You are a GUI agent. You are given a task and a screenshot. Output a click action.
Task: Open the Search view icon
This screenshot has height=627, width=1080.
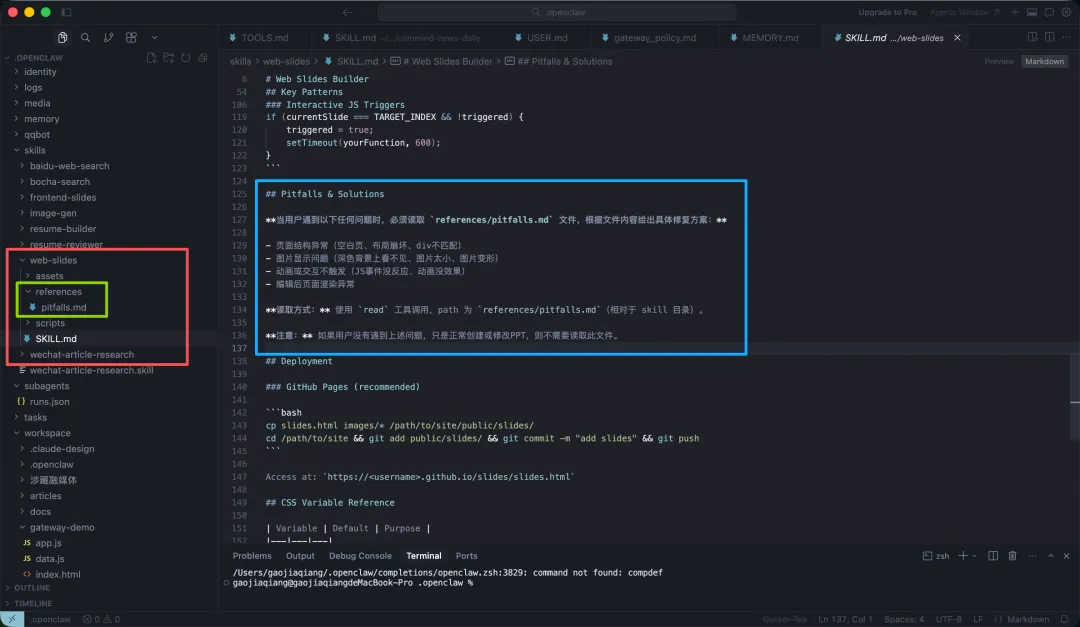[85, 37]
